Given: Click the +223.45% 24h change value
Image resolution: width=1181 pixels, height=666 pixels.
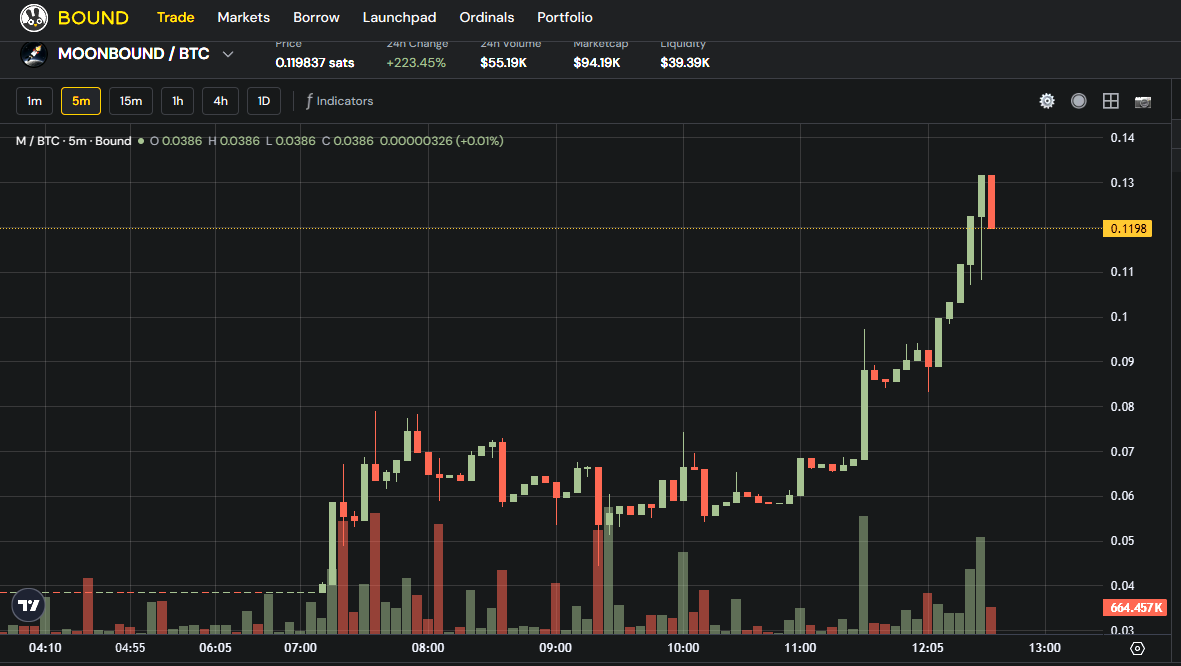Looking at the screenshot, I should [416, 63].
